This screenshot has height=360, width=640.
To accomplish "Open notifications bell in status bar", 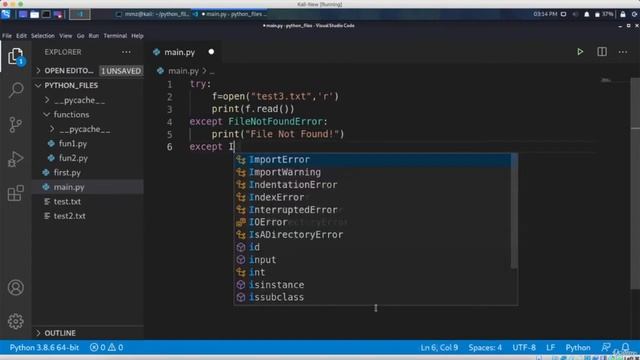I will point(625,347).
